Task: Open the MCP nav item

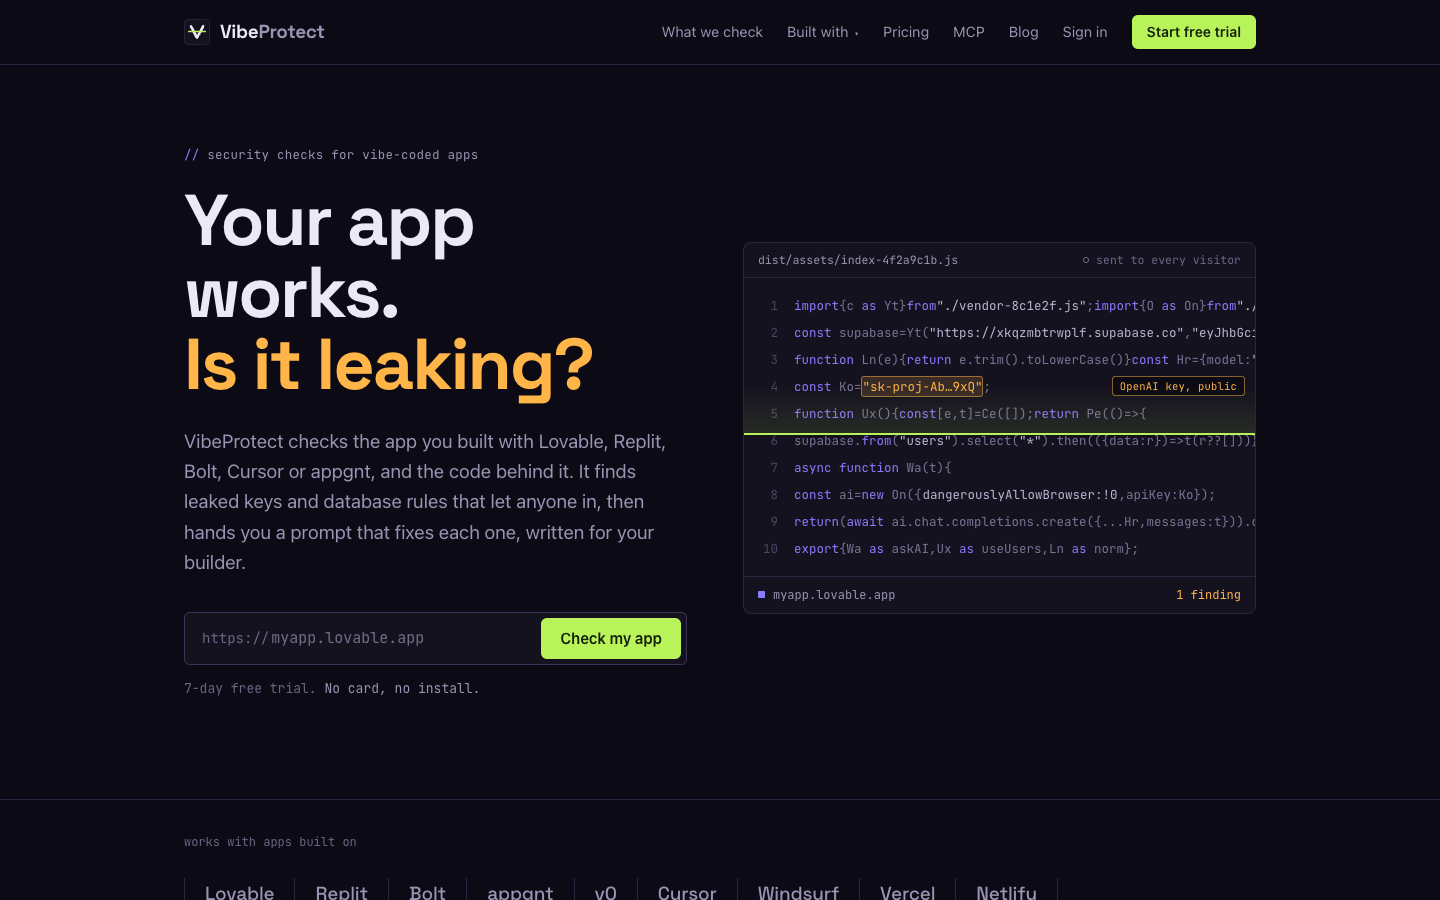Action: coord(969,32)
